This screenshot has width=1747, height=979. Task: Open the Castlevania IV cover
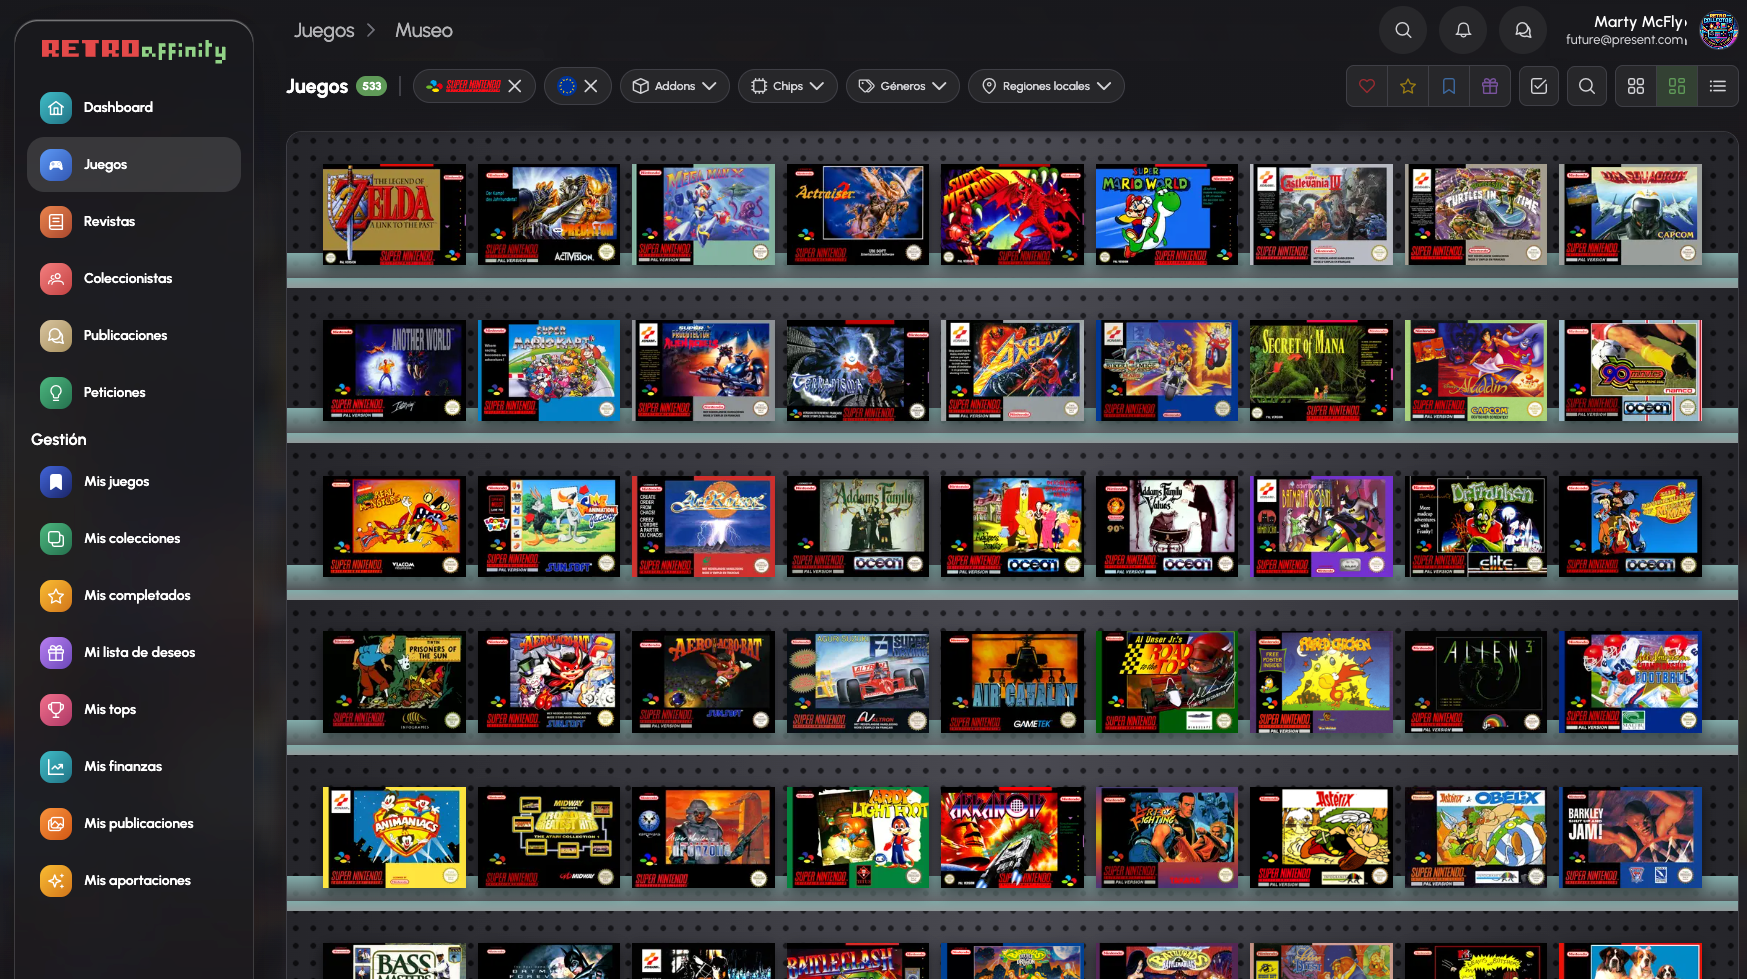click(1321, 215)
